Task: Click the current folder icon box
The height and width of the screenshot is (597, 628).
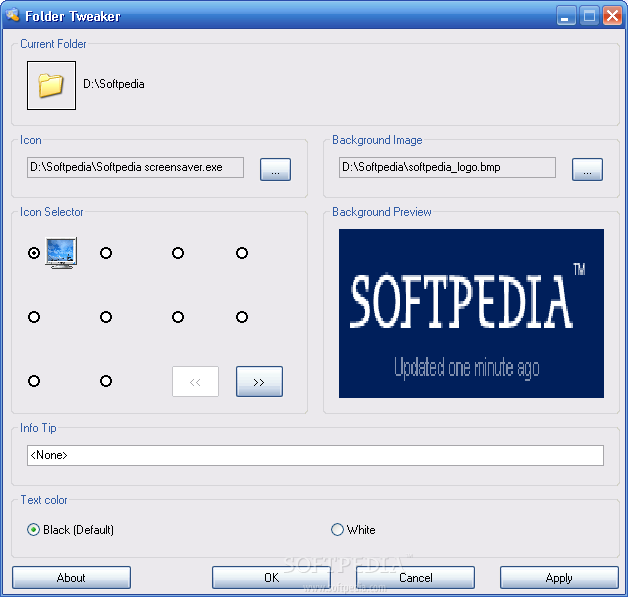Action: pyautogui.click(x=51, y=85)
